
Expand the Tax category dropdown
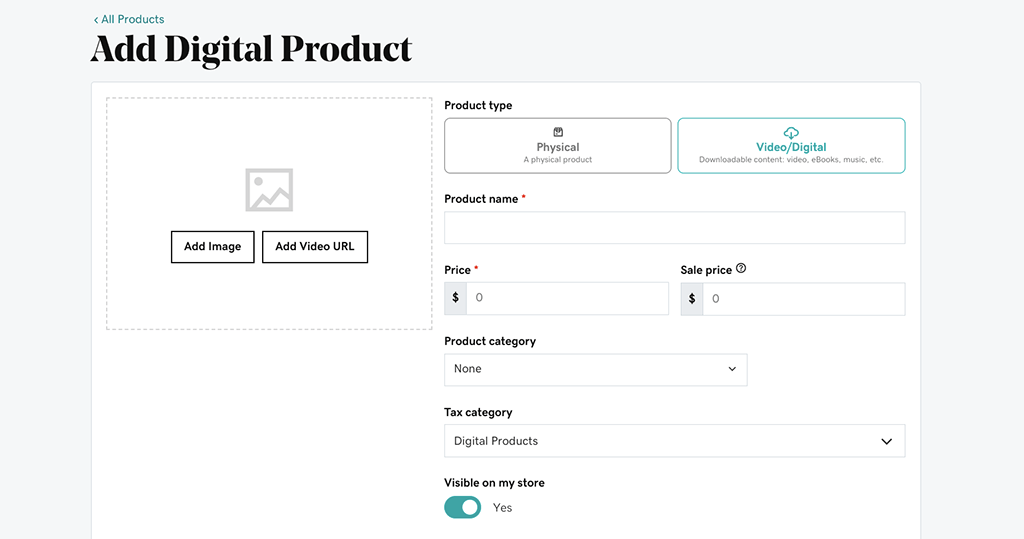point(674,441)
